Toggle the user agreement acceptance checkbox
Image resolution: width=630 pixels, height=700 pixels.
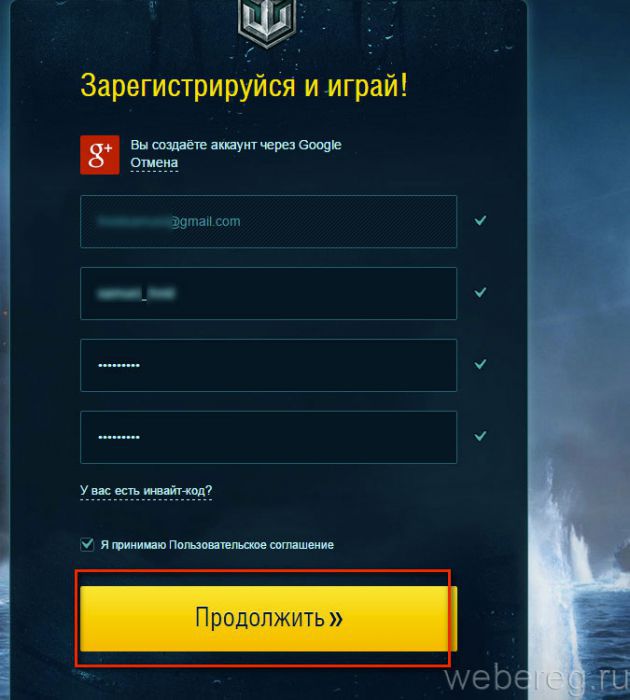tap(87, 544)
